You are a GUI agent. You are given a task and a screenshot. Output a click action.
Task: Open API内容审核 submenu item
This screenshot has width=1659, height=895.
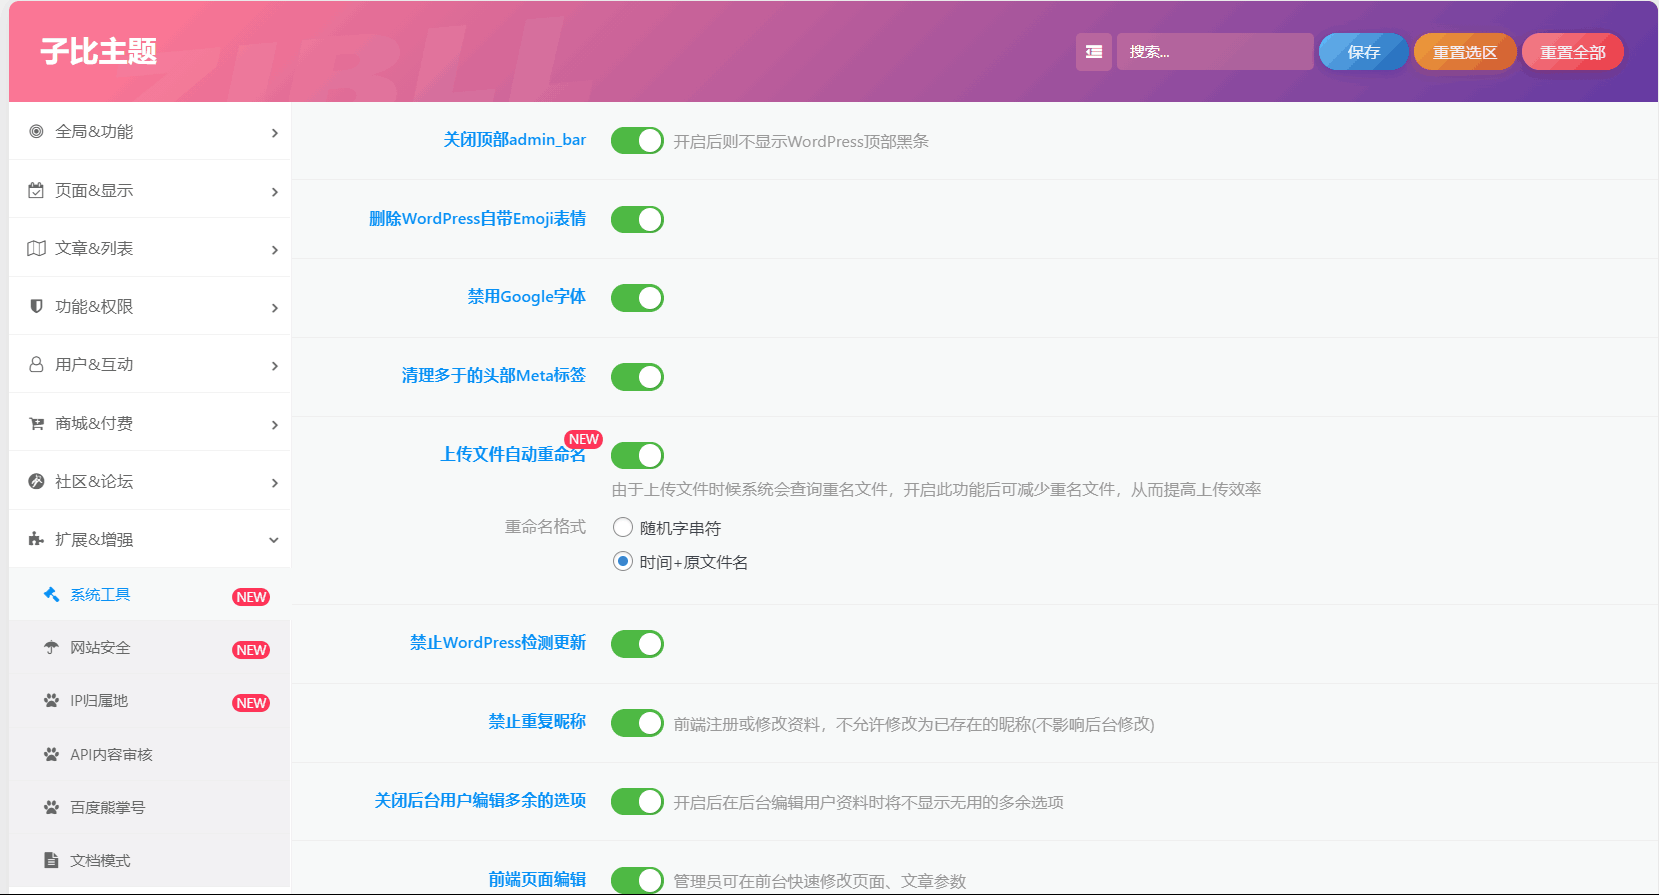[150, 754]
